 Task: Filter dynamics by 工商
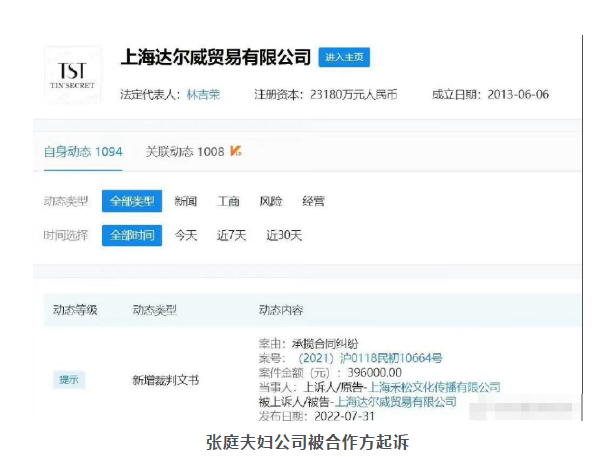pos(228,201)
